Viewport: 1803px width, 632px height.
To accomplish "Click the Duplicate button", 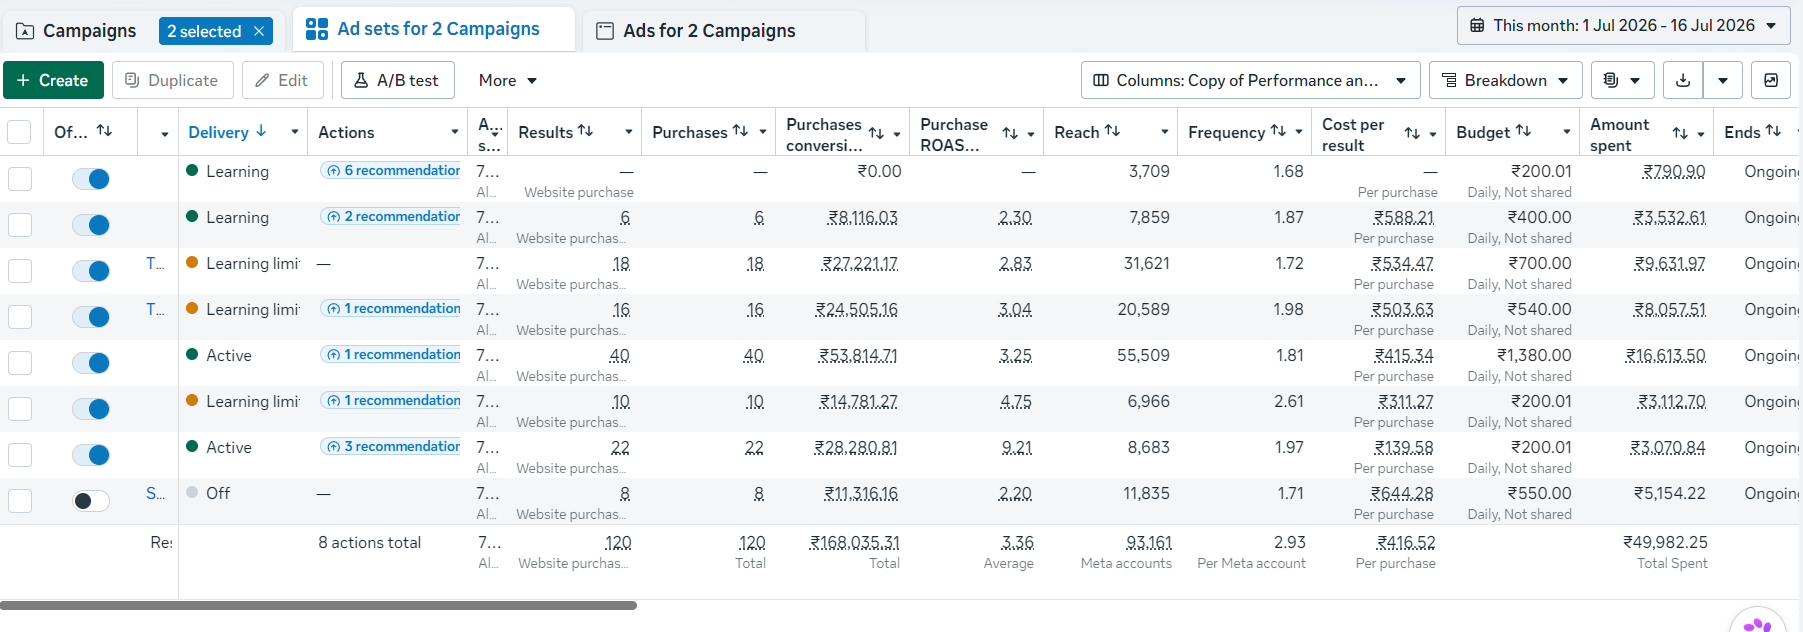I will pyautogui.click(x=172, y=80).
